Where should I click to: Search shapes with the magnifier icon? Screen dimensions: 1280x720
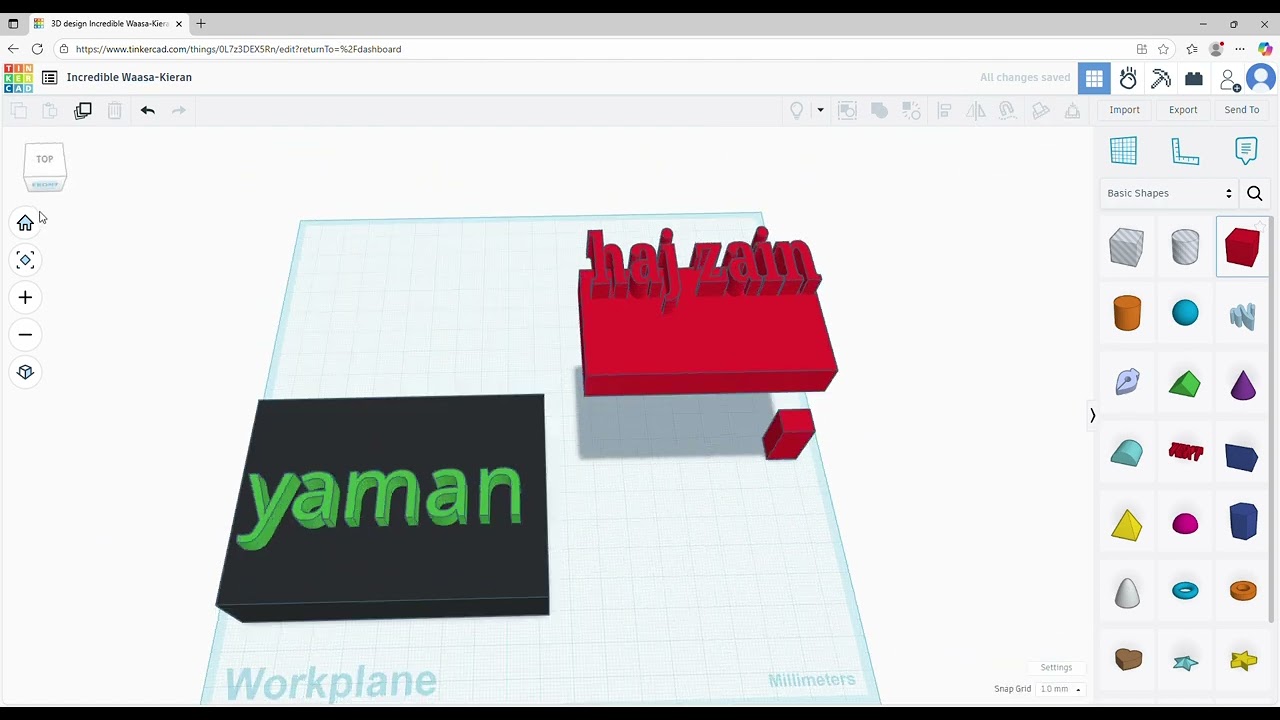pyautogui.click(x=1255, y=194)
